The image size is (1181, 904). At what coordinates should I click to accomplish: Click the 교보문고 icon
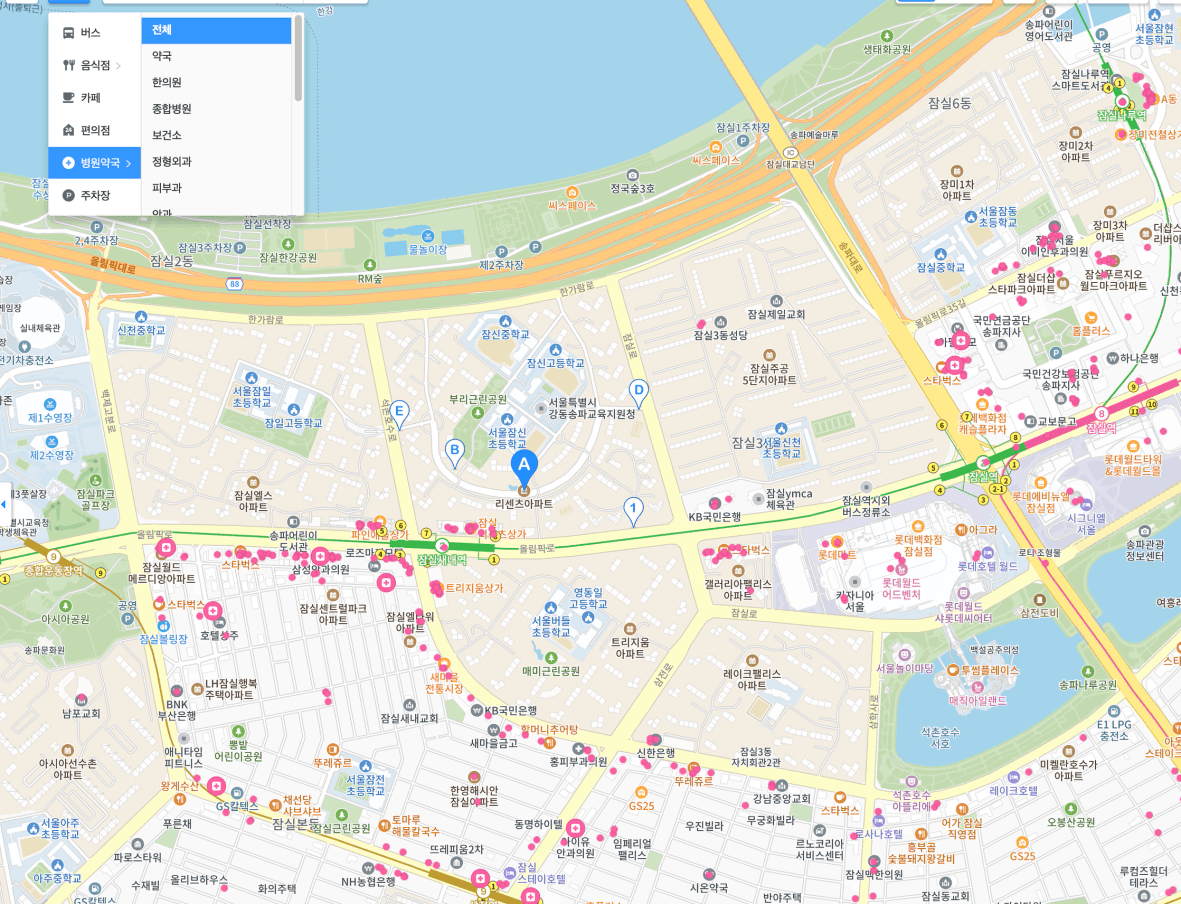click(1030, 421)
